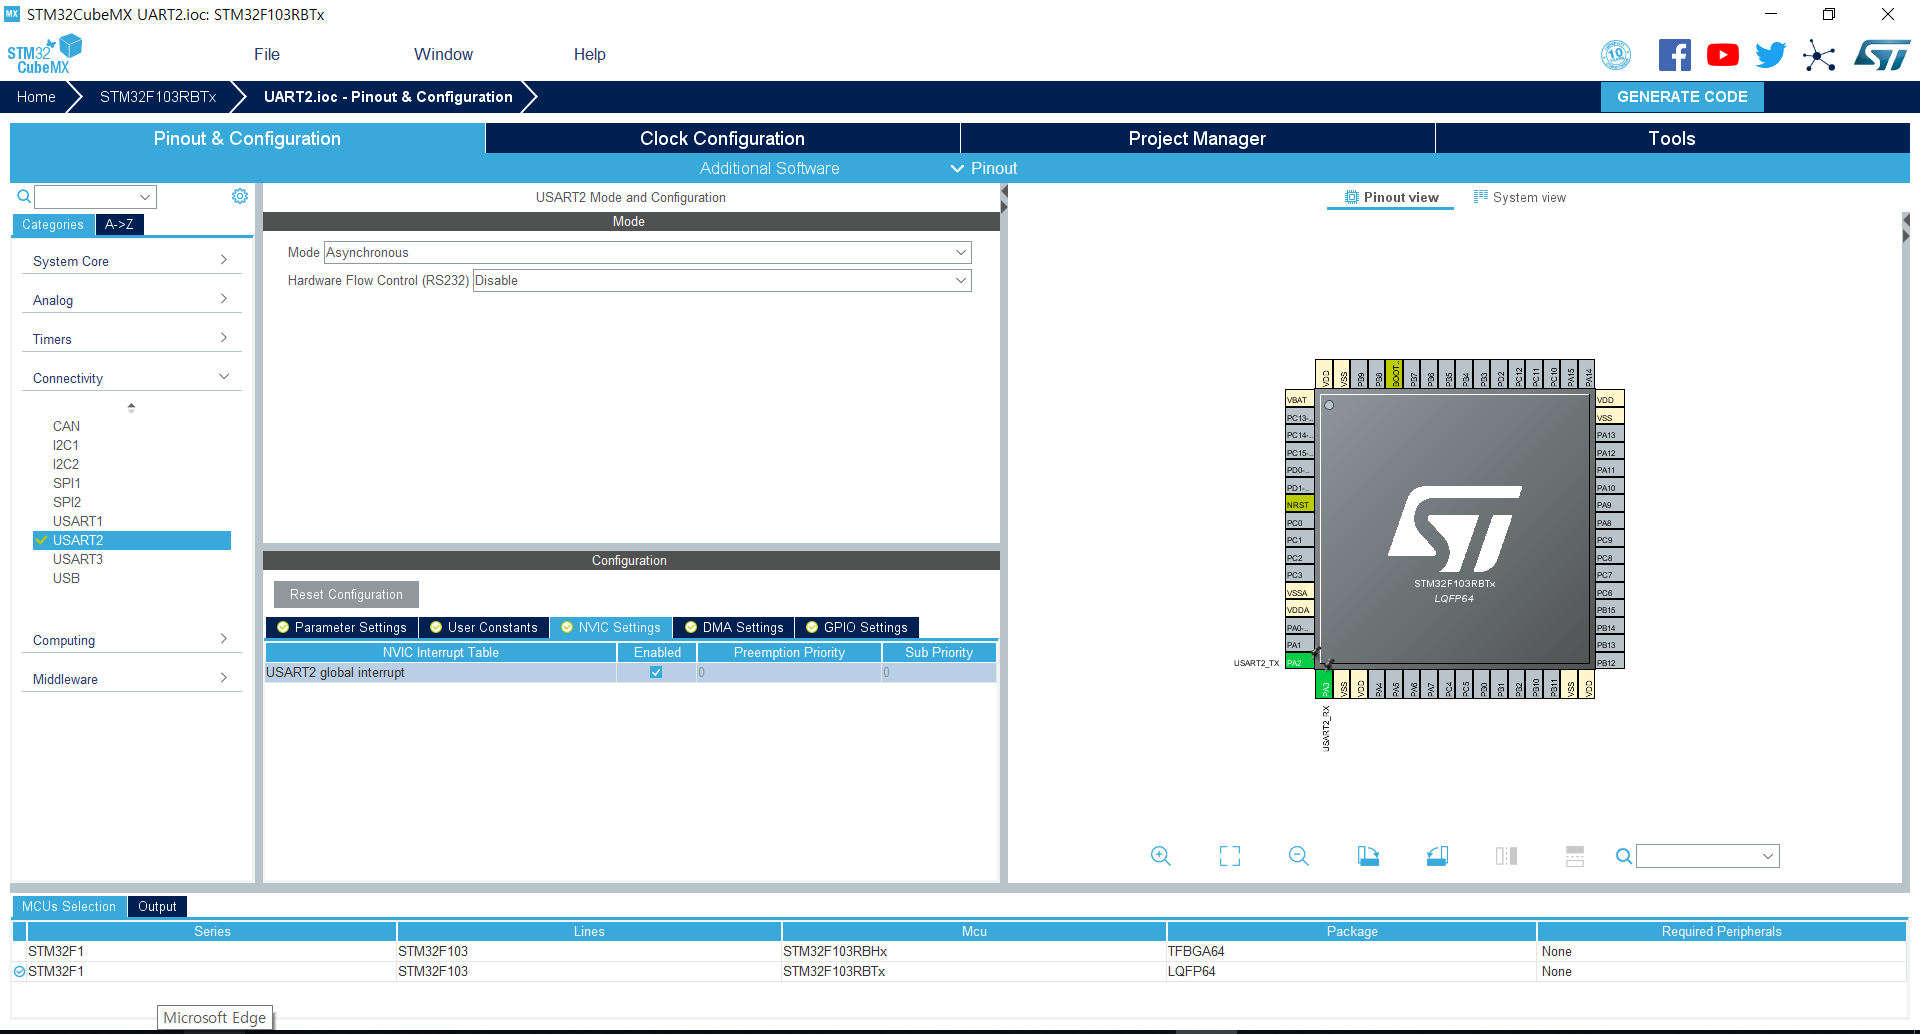The image size is (1920, 1034).
Task: Click the pinout list rows icon
Action: pos(1575,856)
